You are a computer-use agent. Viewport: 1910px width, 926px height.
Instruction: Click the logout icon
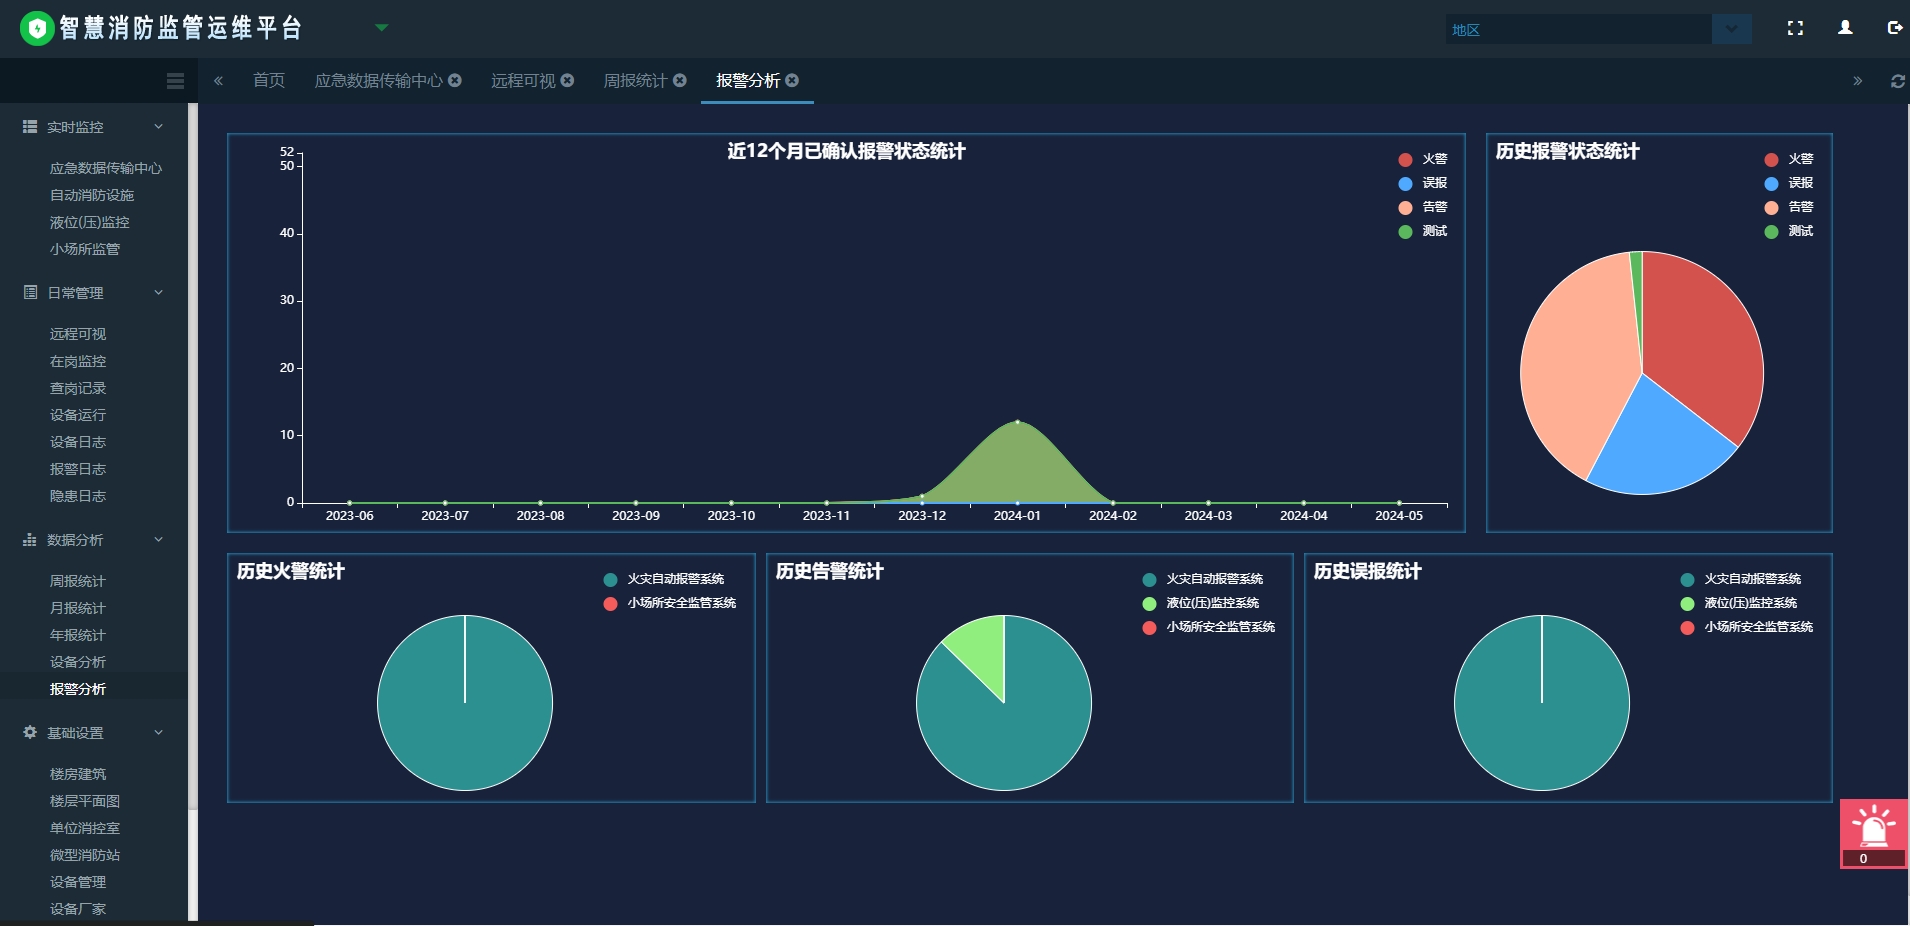(x=1894, y=28)
